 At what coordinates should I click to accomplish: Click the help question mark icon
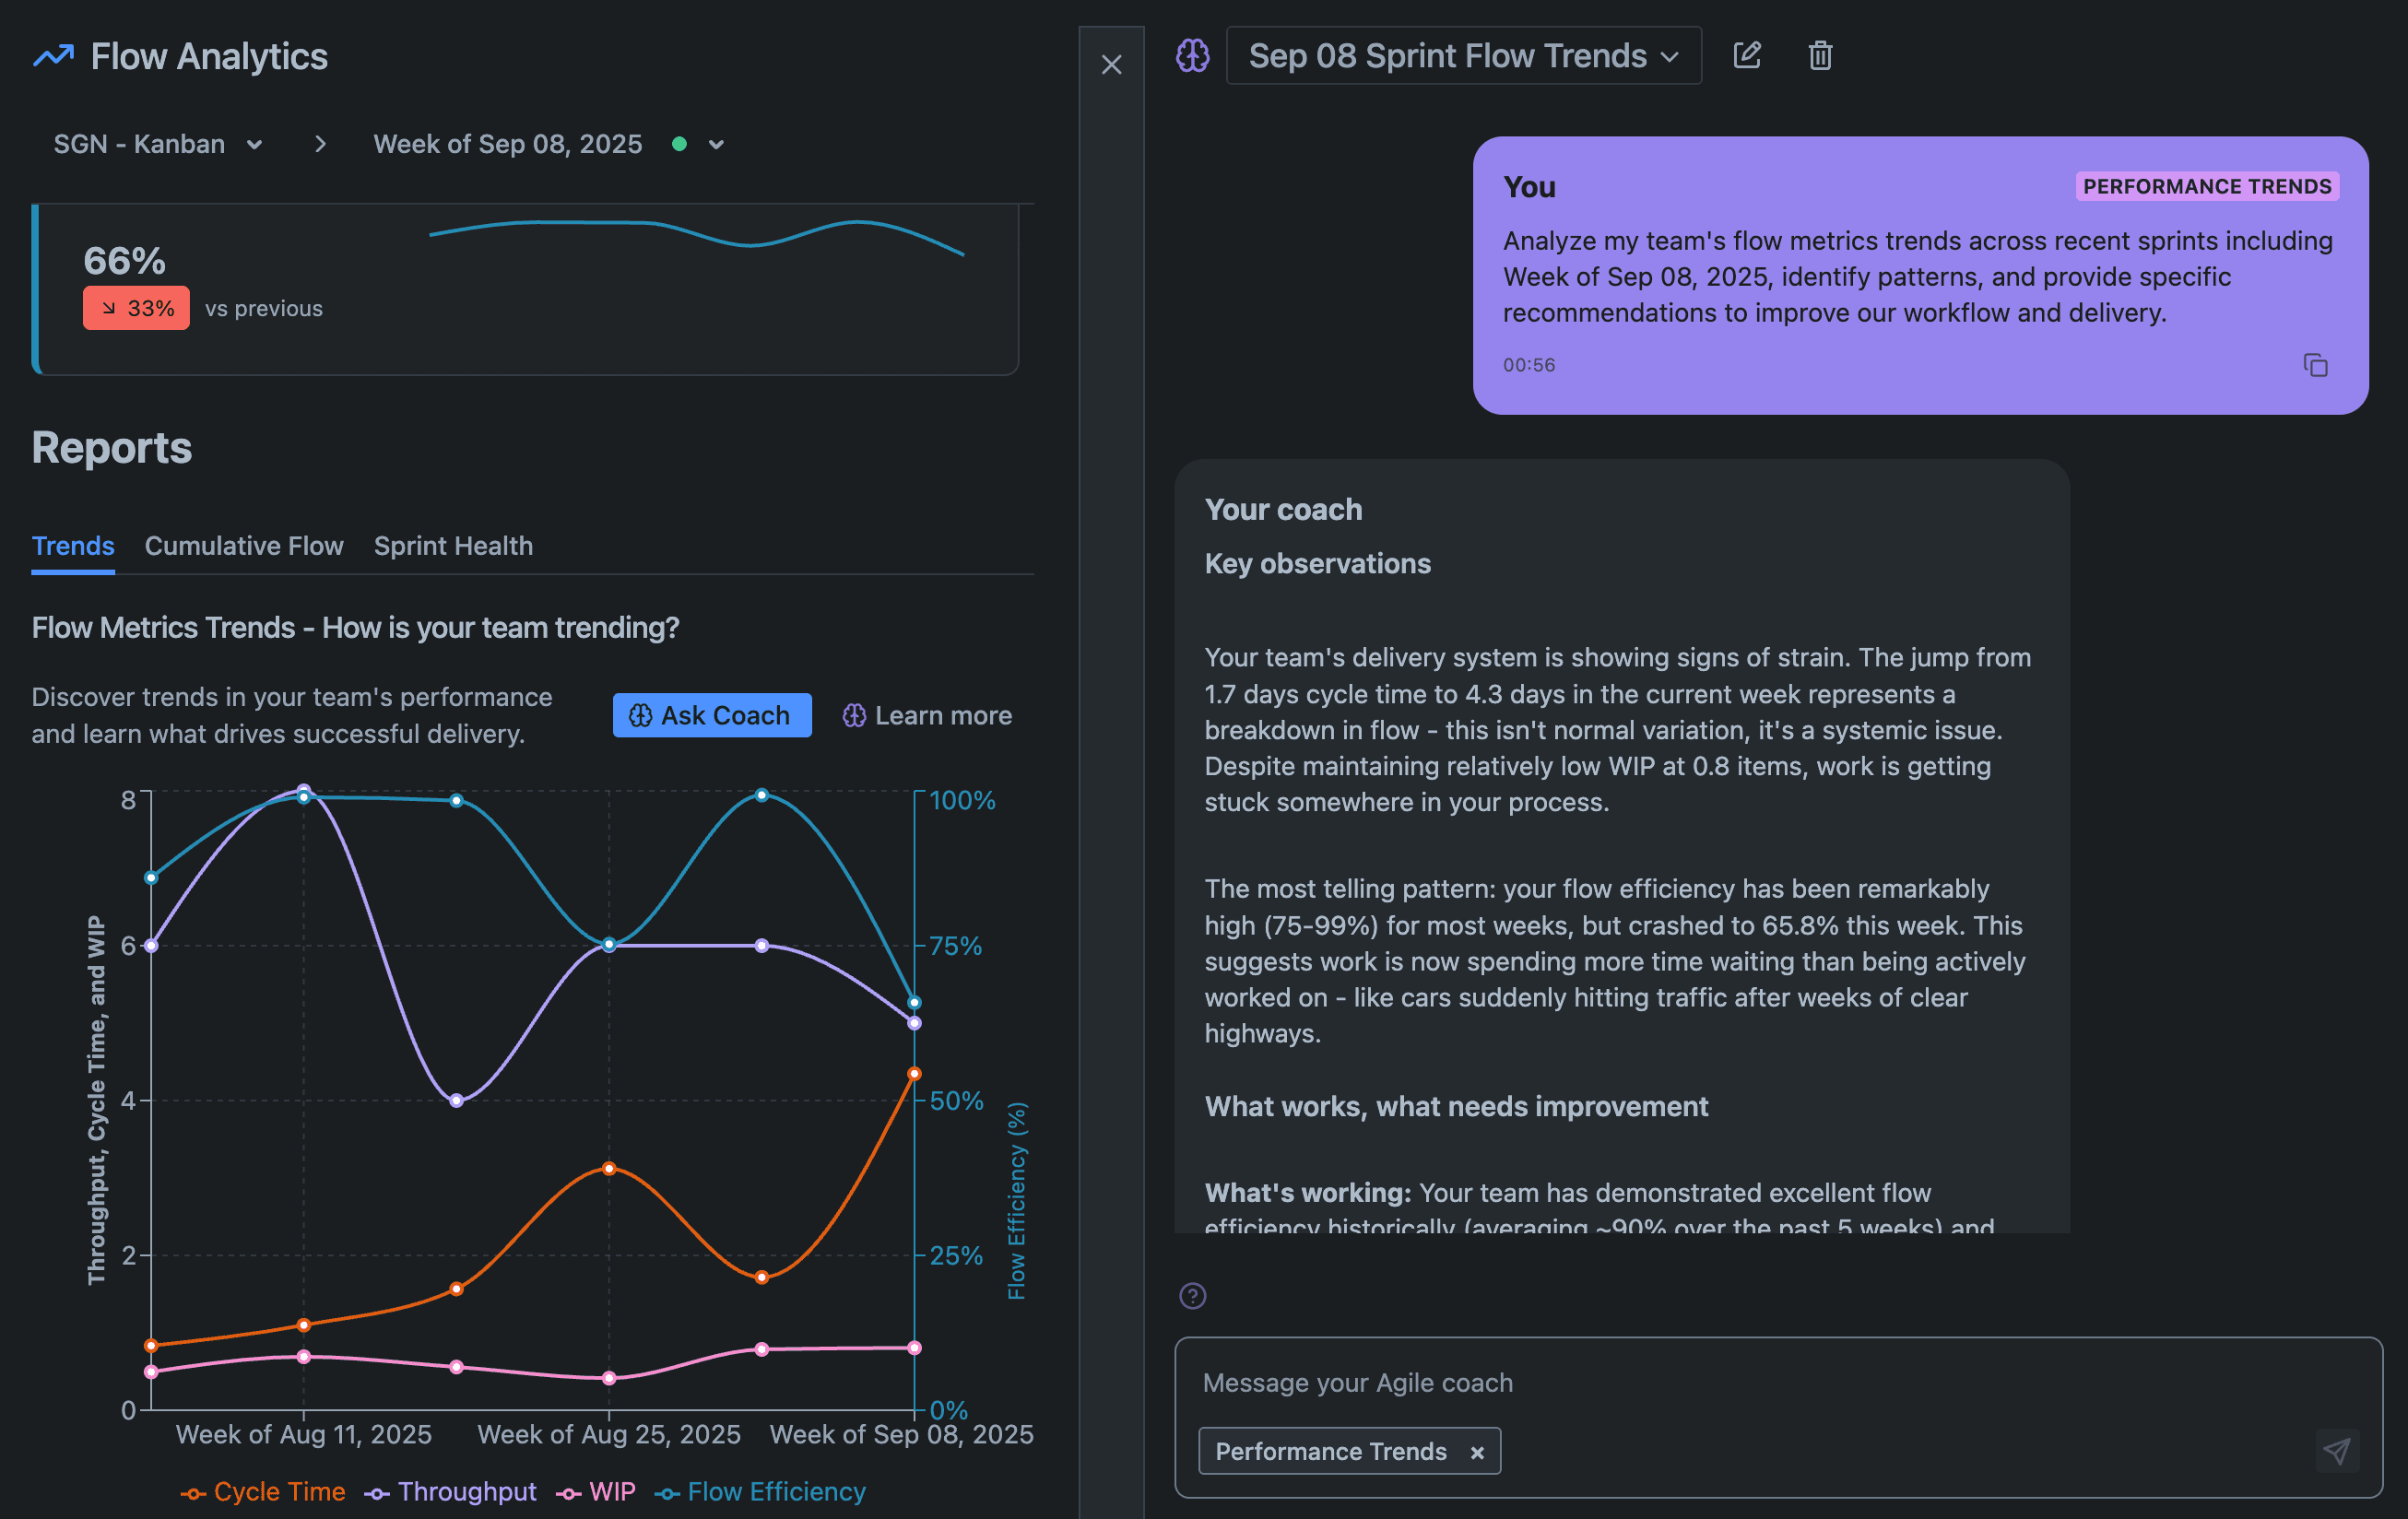click(x=1192, y=1296)
